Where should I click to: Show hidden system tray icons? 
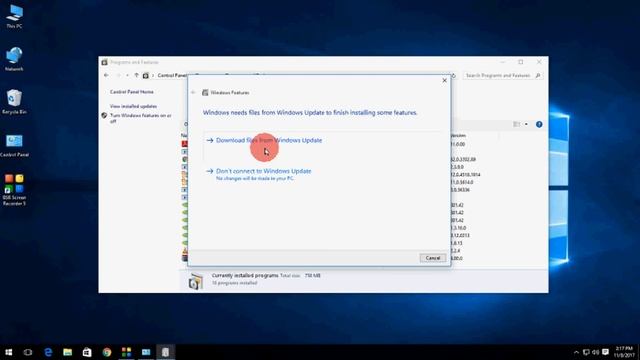click(576, 352)
